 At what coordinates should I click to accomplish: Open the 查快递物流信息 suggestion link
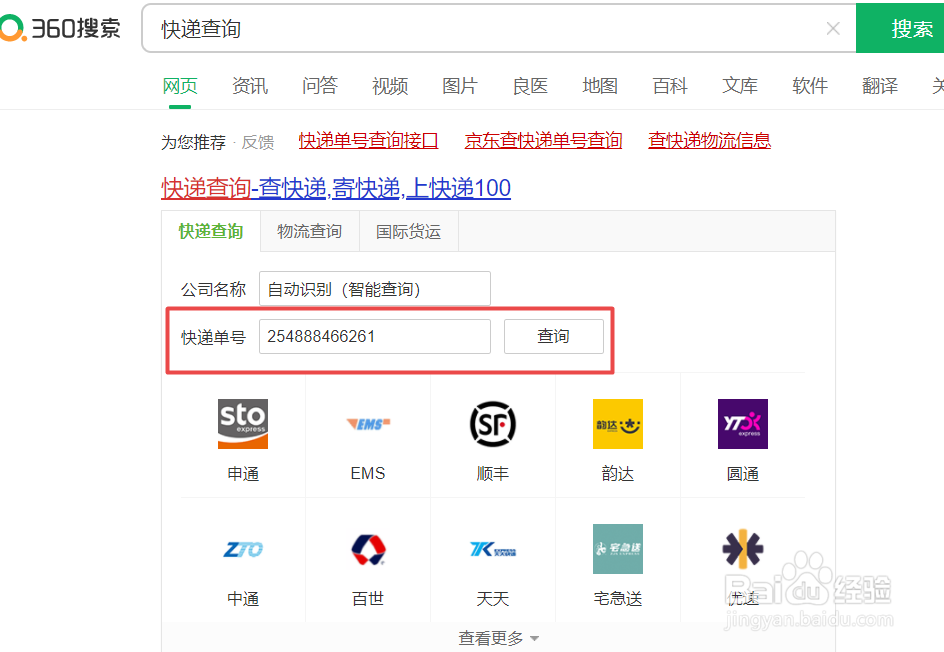[x=709, y=141]
